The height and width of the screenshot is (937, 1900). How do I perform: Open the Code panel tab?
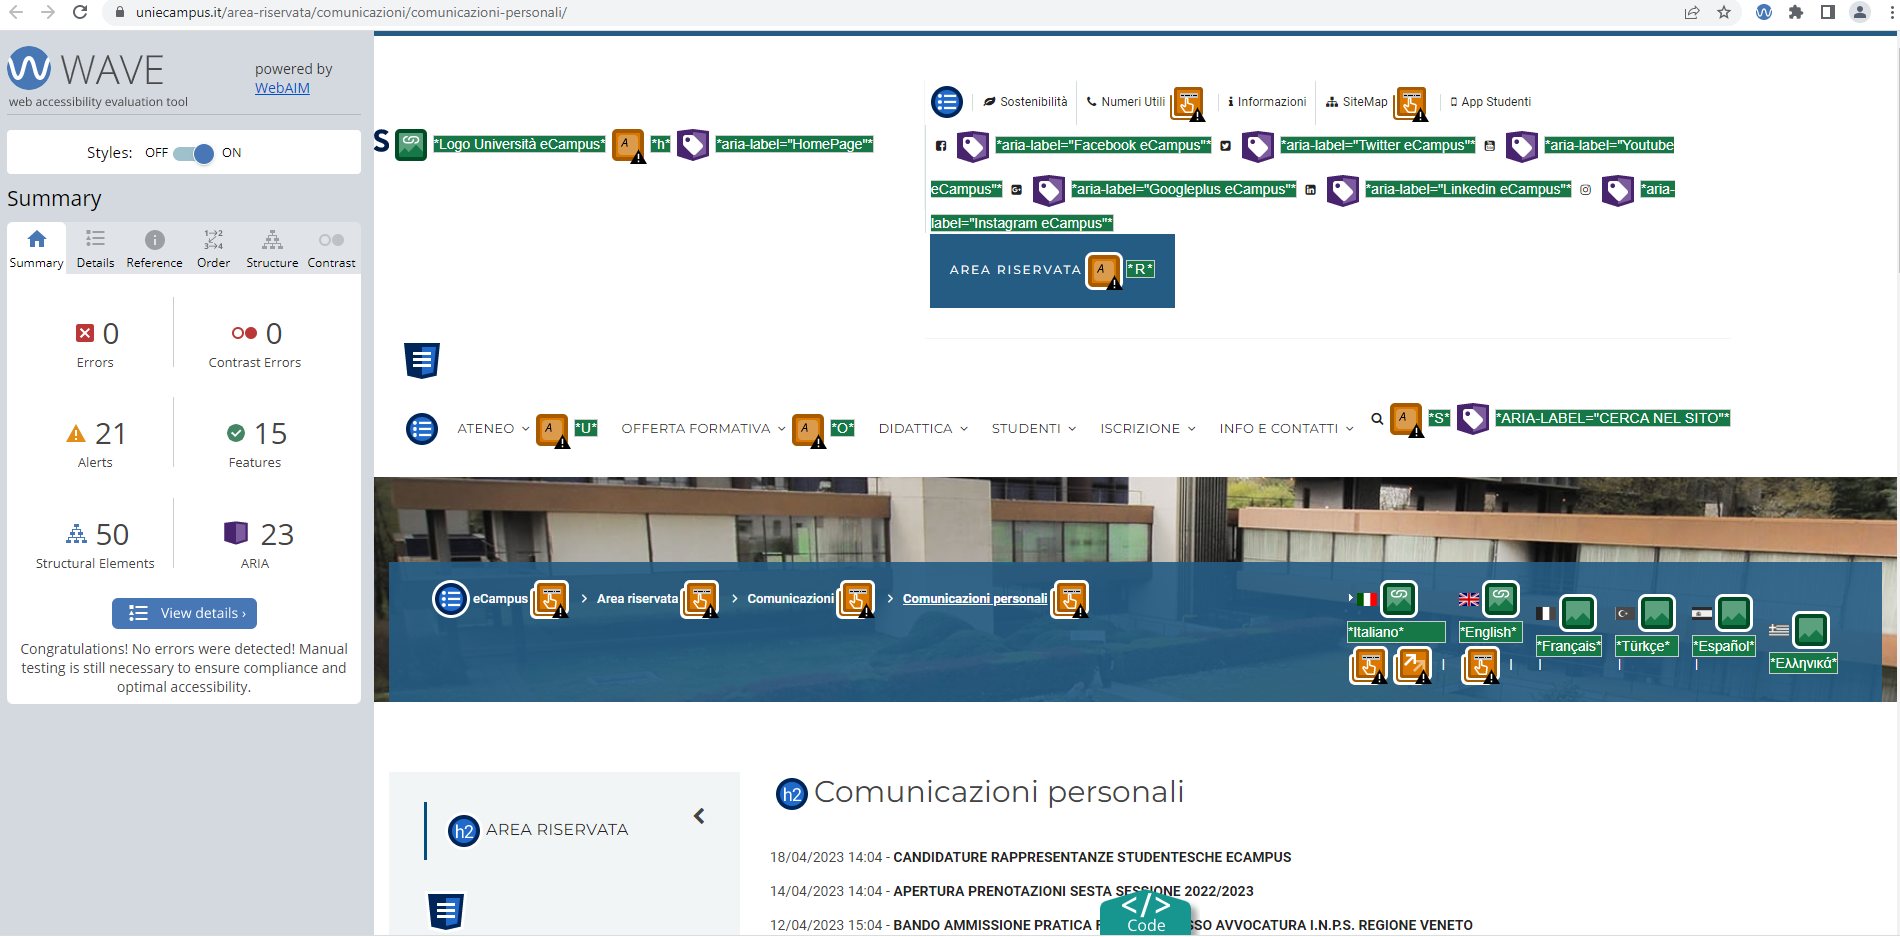click(1146, 914)
